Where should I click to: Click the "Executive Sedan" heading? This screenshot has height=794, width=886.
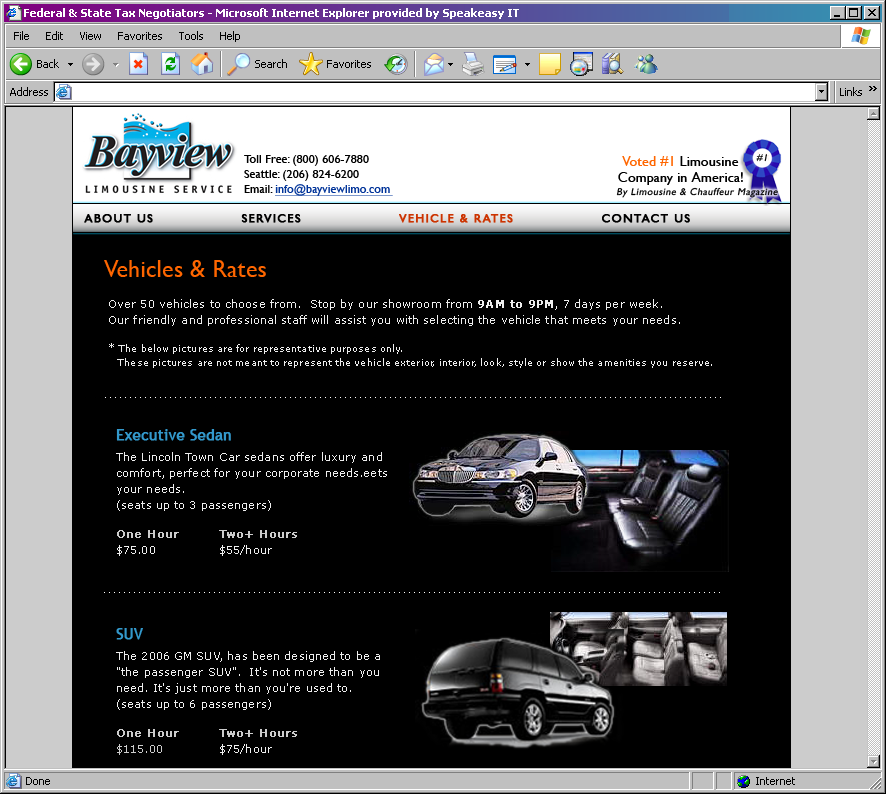coord(173,435)
